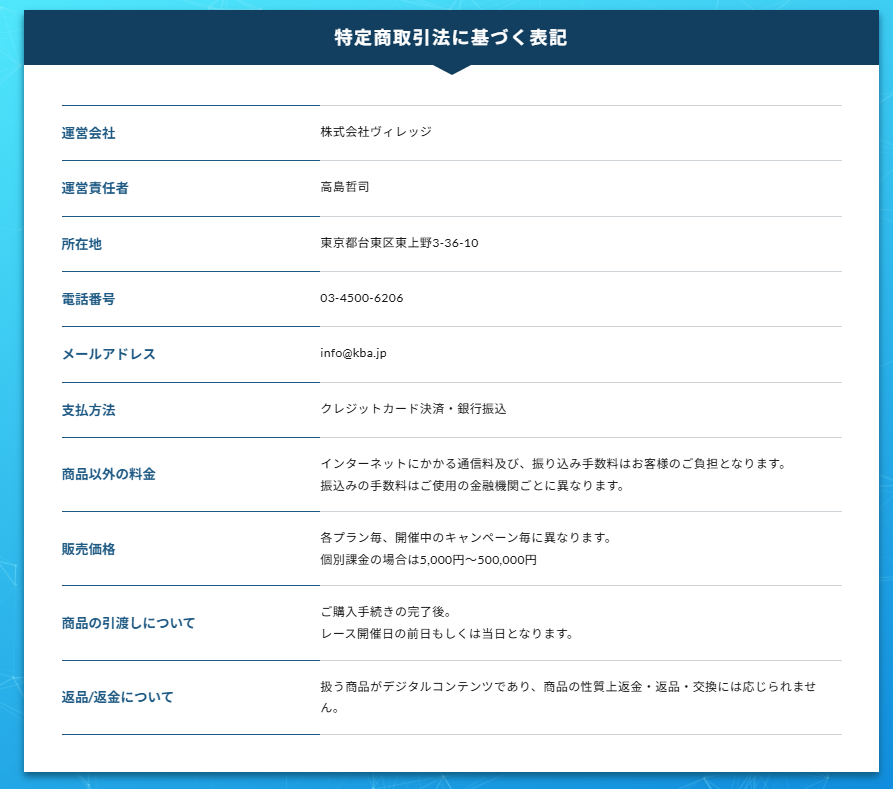
Task: Click the address 東京都台東区東上野3-36-10
Action: 399,243
